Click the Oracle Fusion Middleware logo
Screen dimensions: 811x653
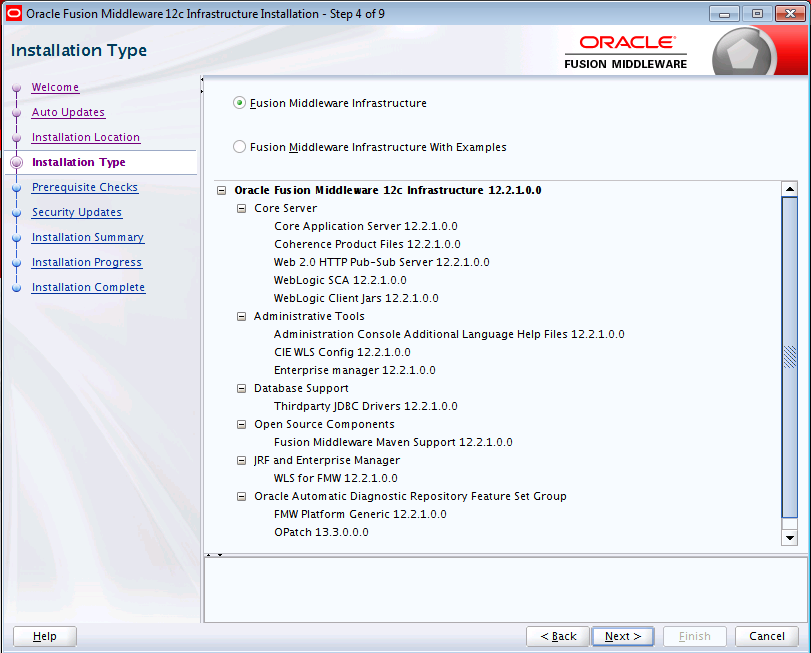[x=626, y=52]
